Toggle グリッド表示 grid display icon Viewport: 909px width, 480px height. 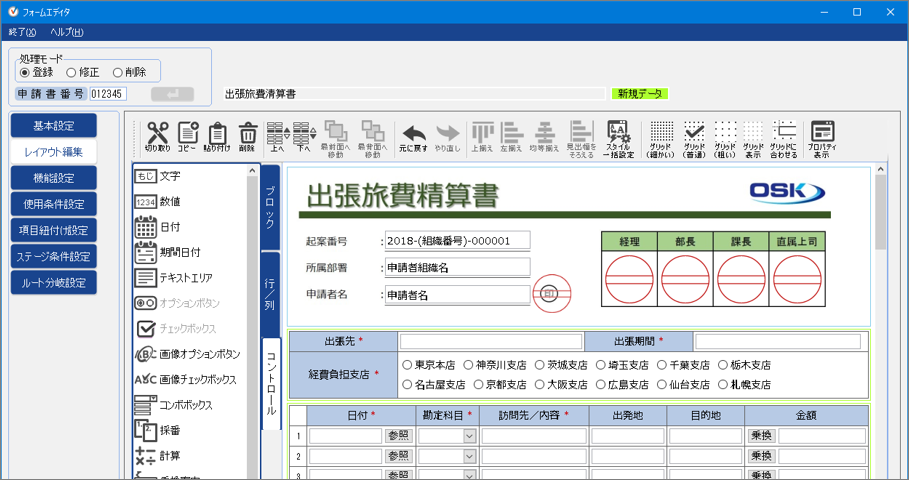(x=753, y=139)
